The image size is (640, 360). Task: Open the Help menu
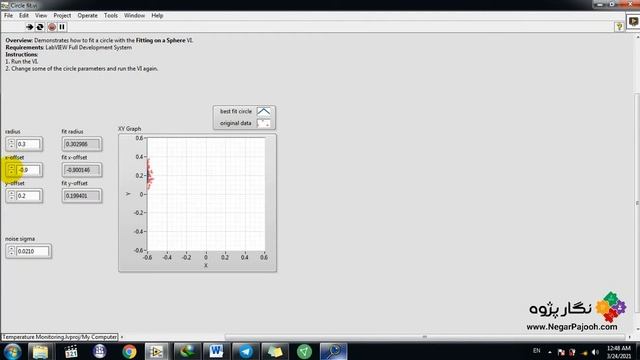[157, 16]
